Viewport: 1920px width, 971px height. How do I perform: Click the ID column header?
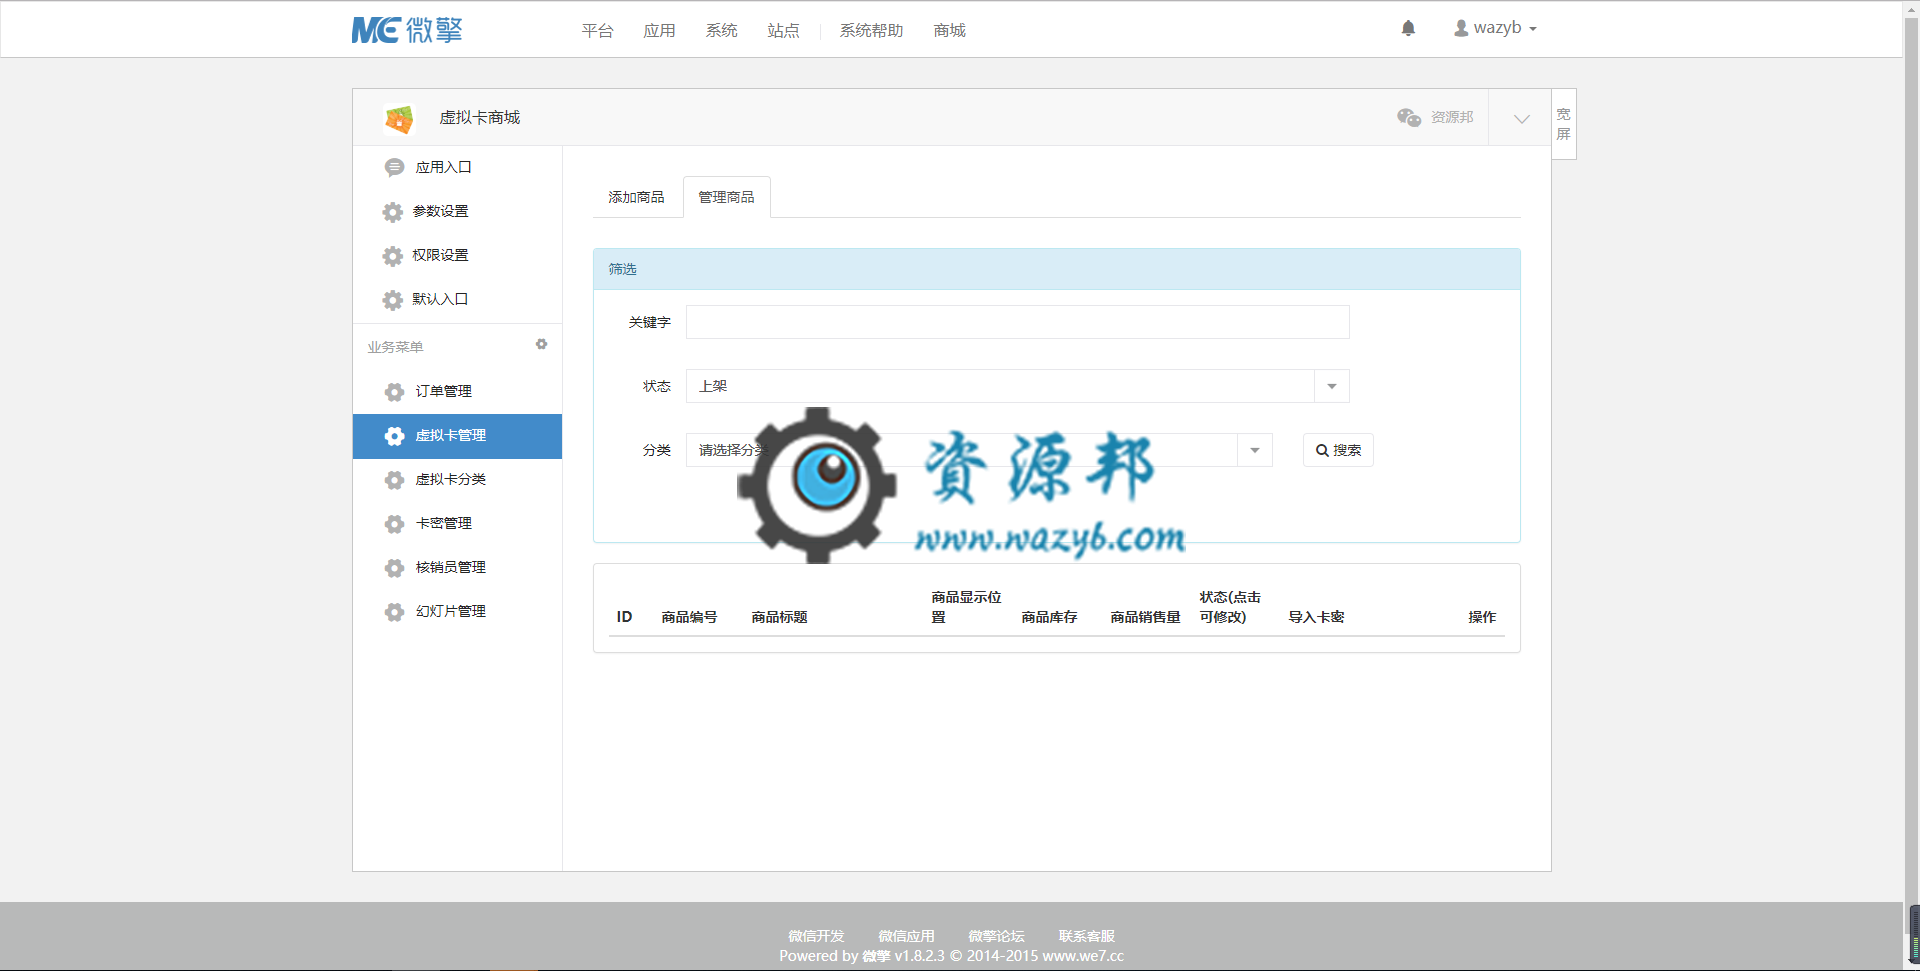click(624, 617)
